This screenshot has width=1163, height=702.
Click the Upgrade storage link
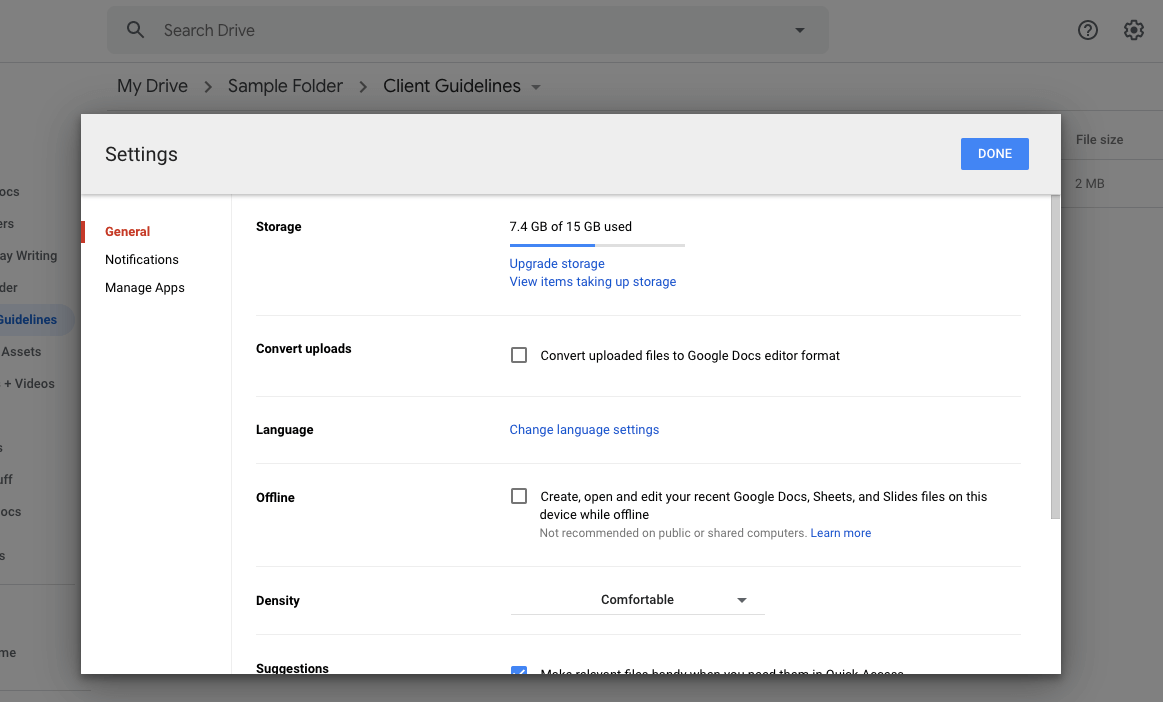click(x=557, y=263)
